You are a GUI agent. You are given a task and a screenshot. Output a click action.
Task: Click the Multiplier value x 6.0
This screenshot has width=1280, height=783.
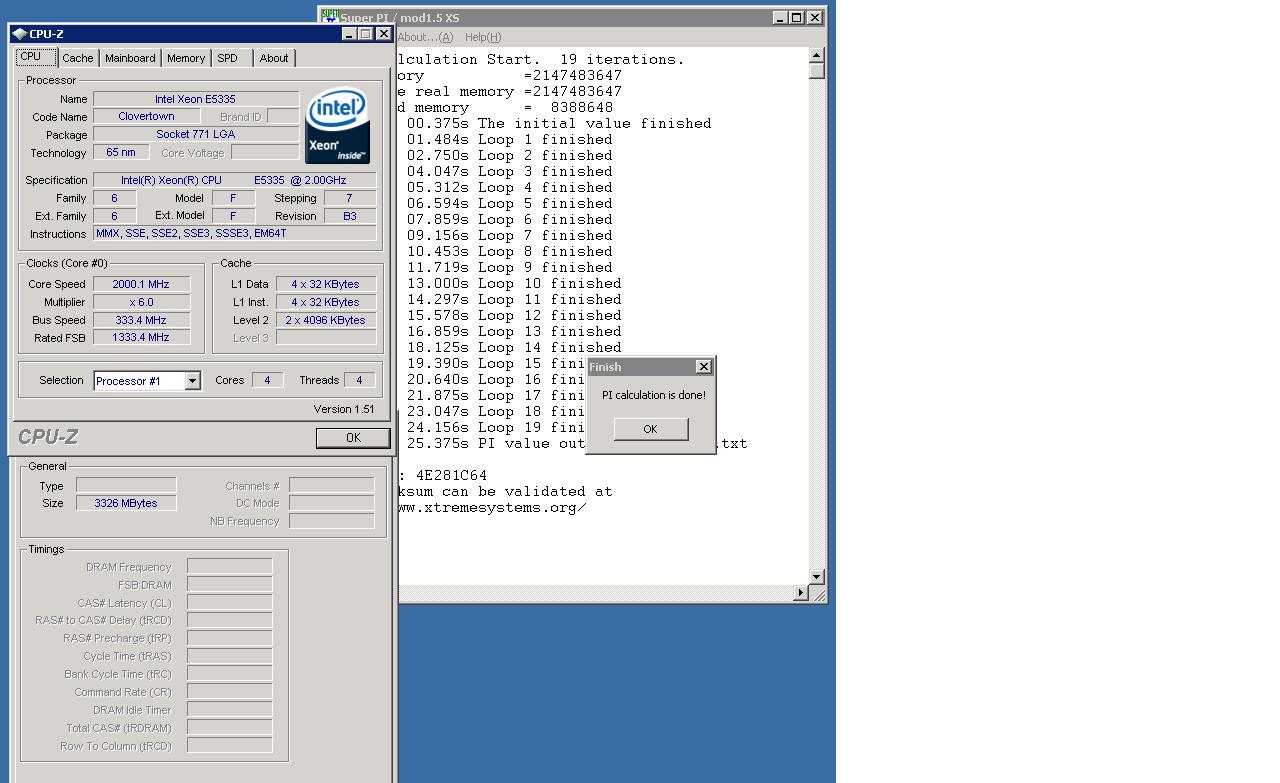tap(141, 302)
